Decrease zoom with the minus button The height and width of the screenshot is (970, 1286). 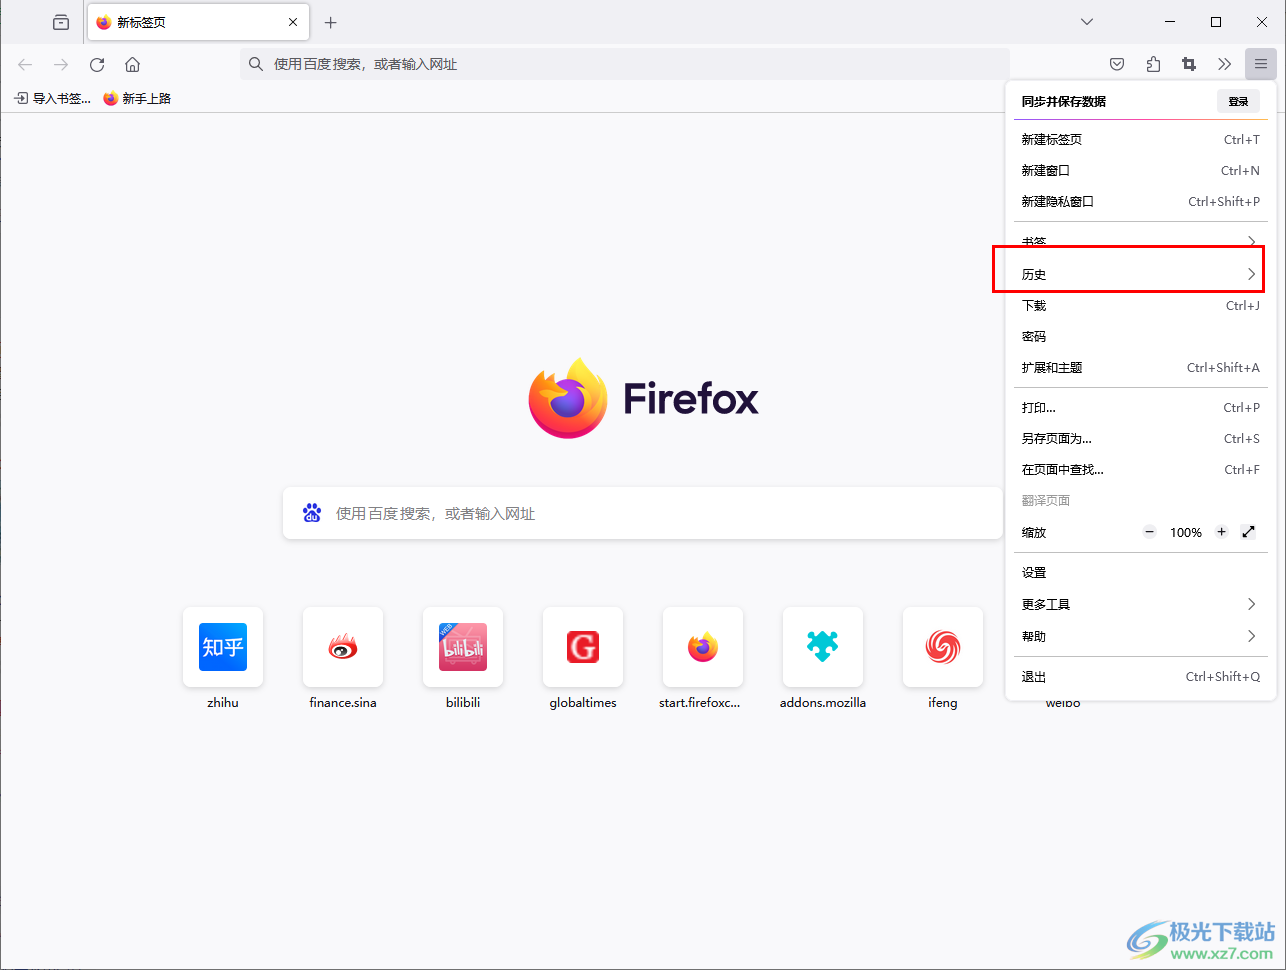pyautogui.click(x=1150, y=532)
